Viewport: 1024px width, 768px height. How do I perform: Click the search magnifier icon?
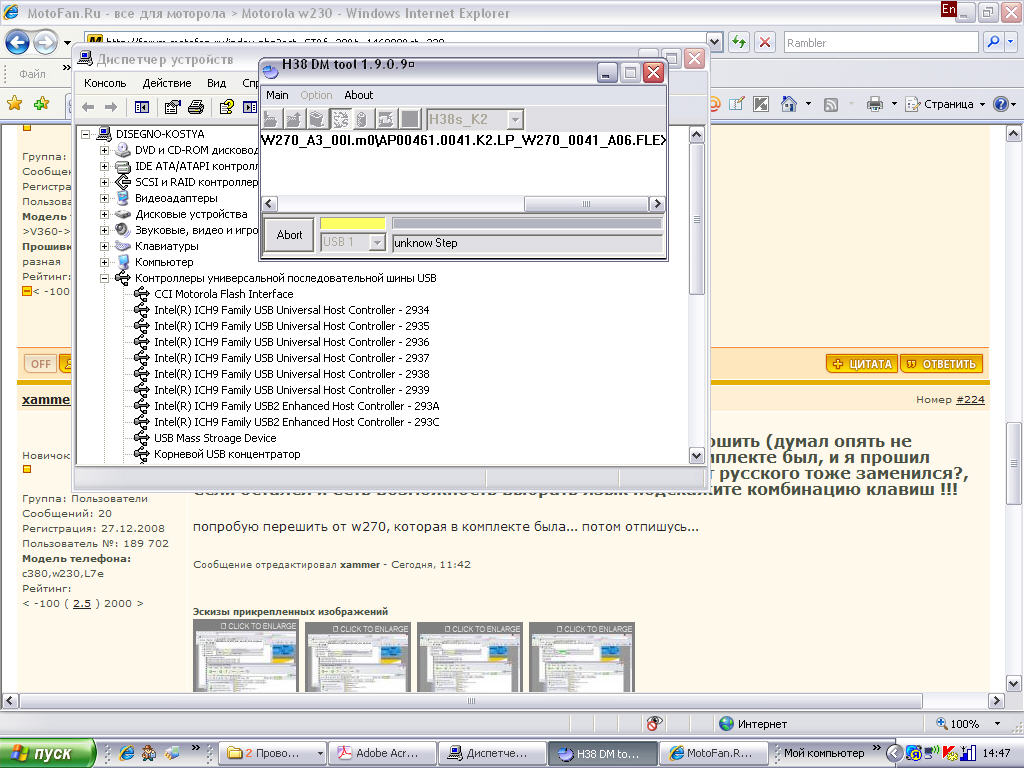994,43
